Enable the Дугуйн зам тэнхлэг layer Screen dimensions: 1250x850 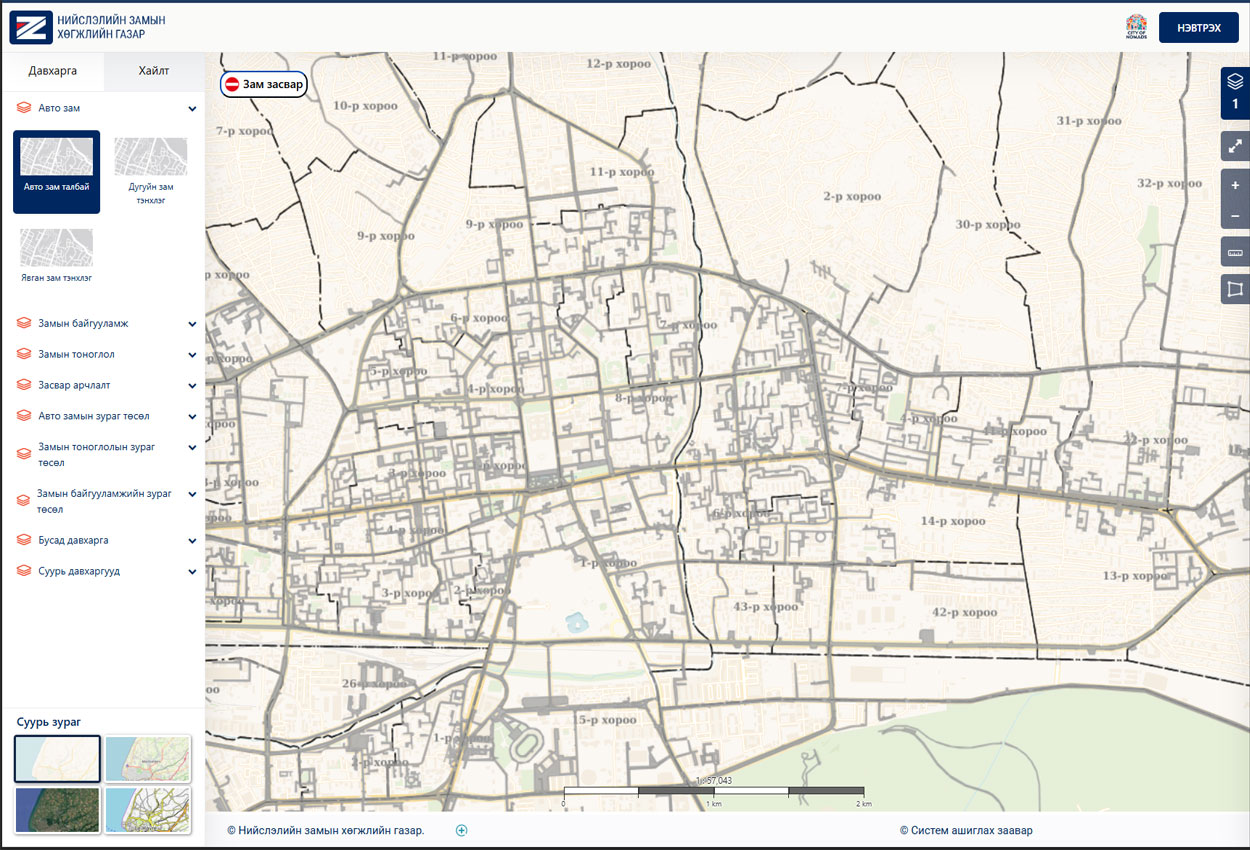[x=151, y=171]
